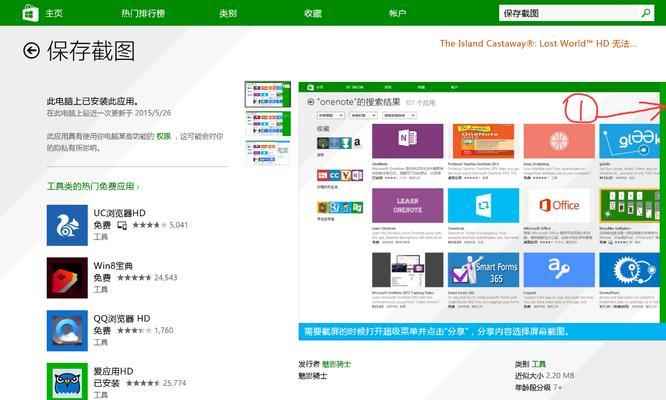Open the Win8宝典 app title
666x400 pixels.
[x=113, y=266]
